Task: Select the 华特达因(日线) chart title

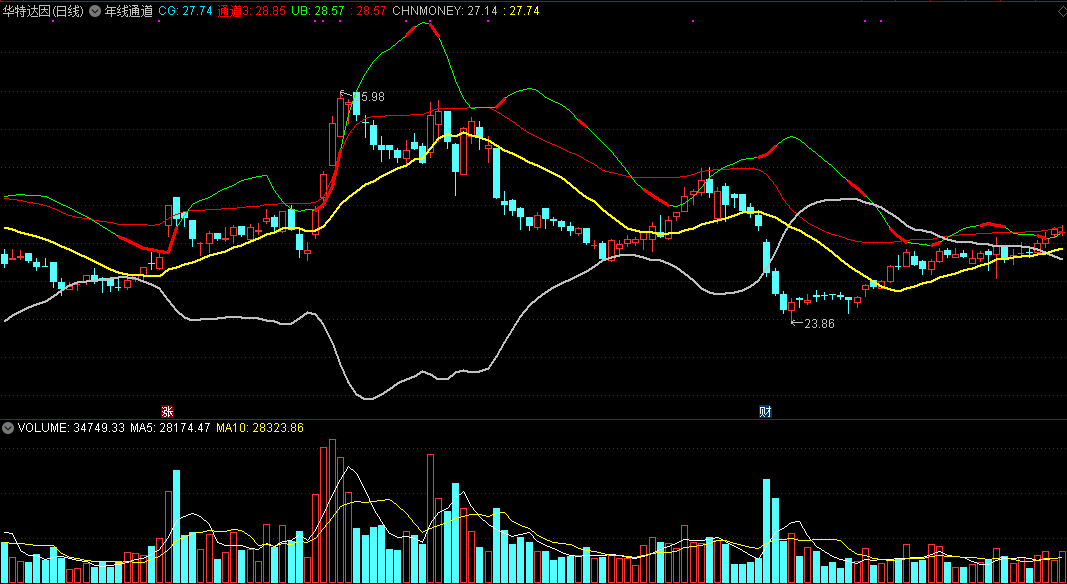Action: click(44, 11)
